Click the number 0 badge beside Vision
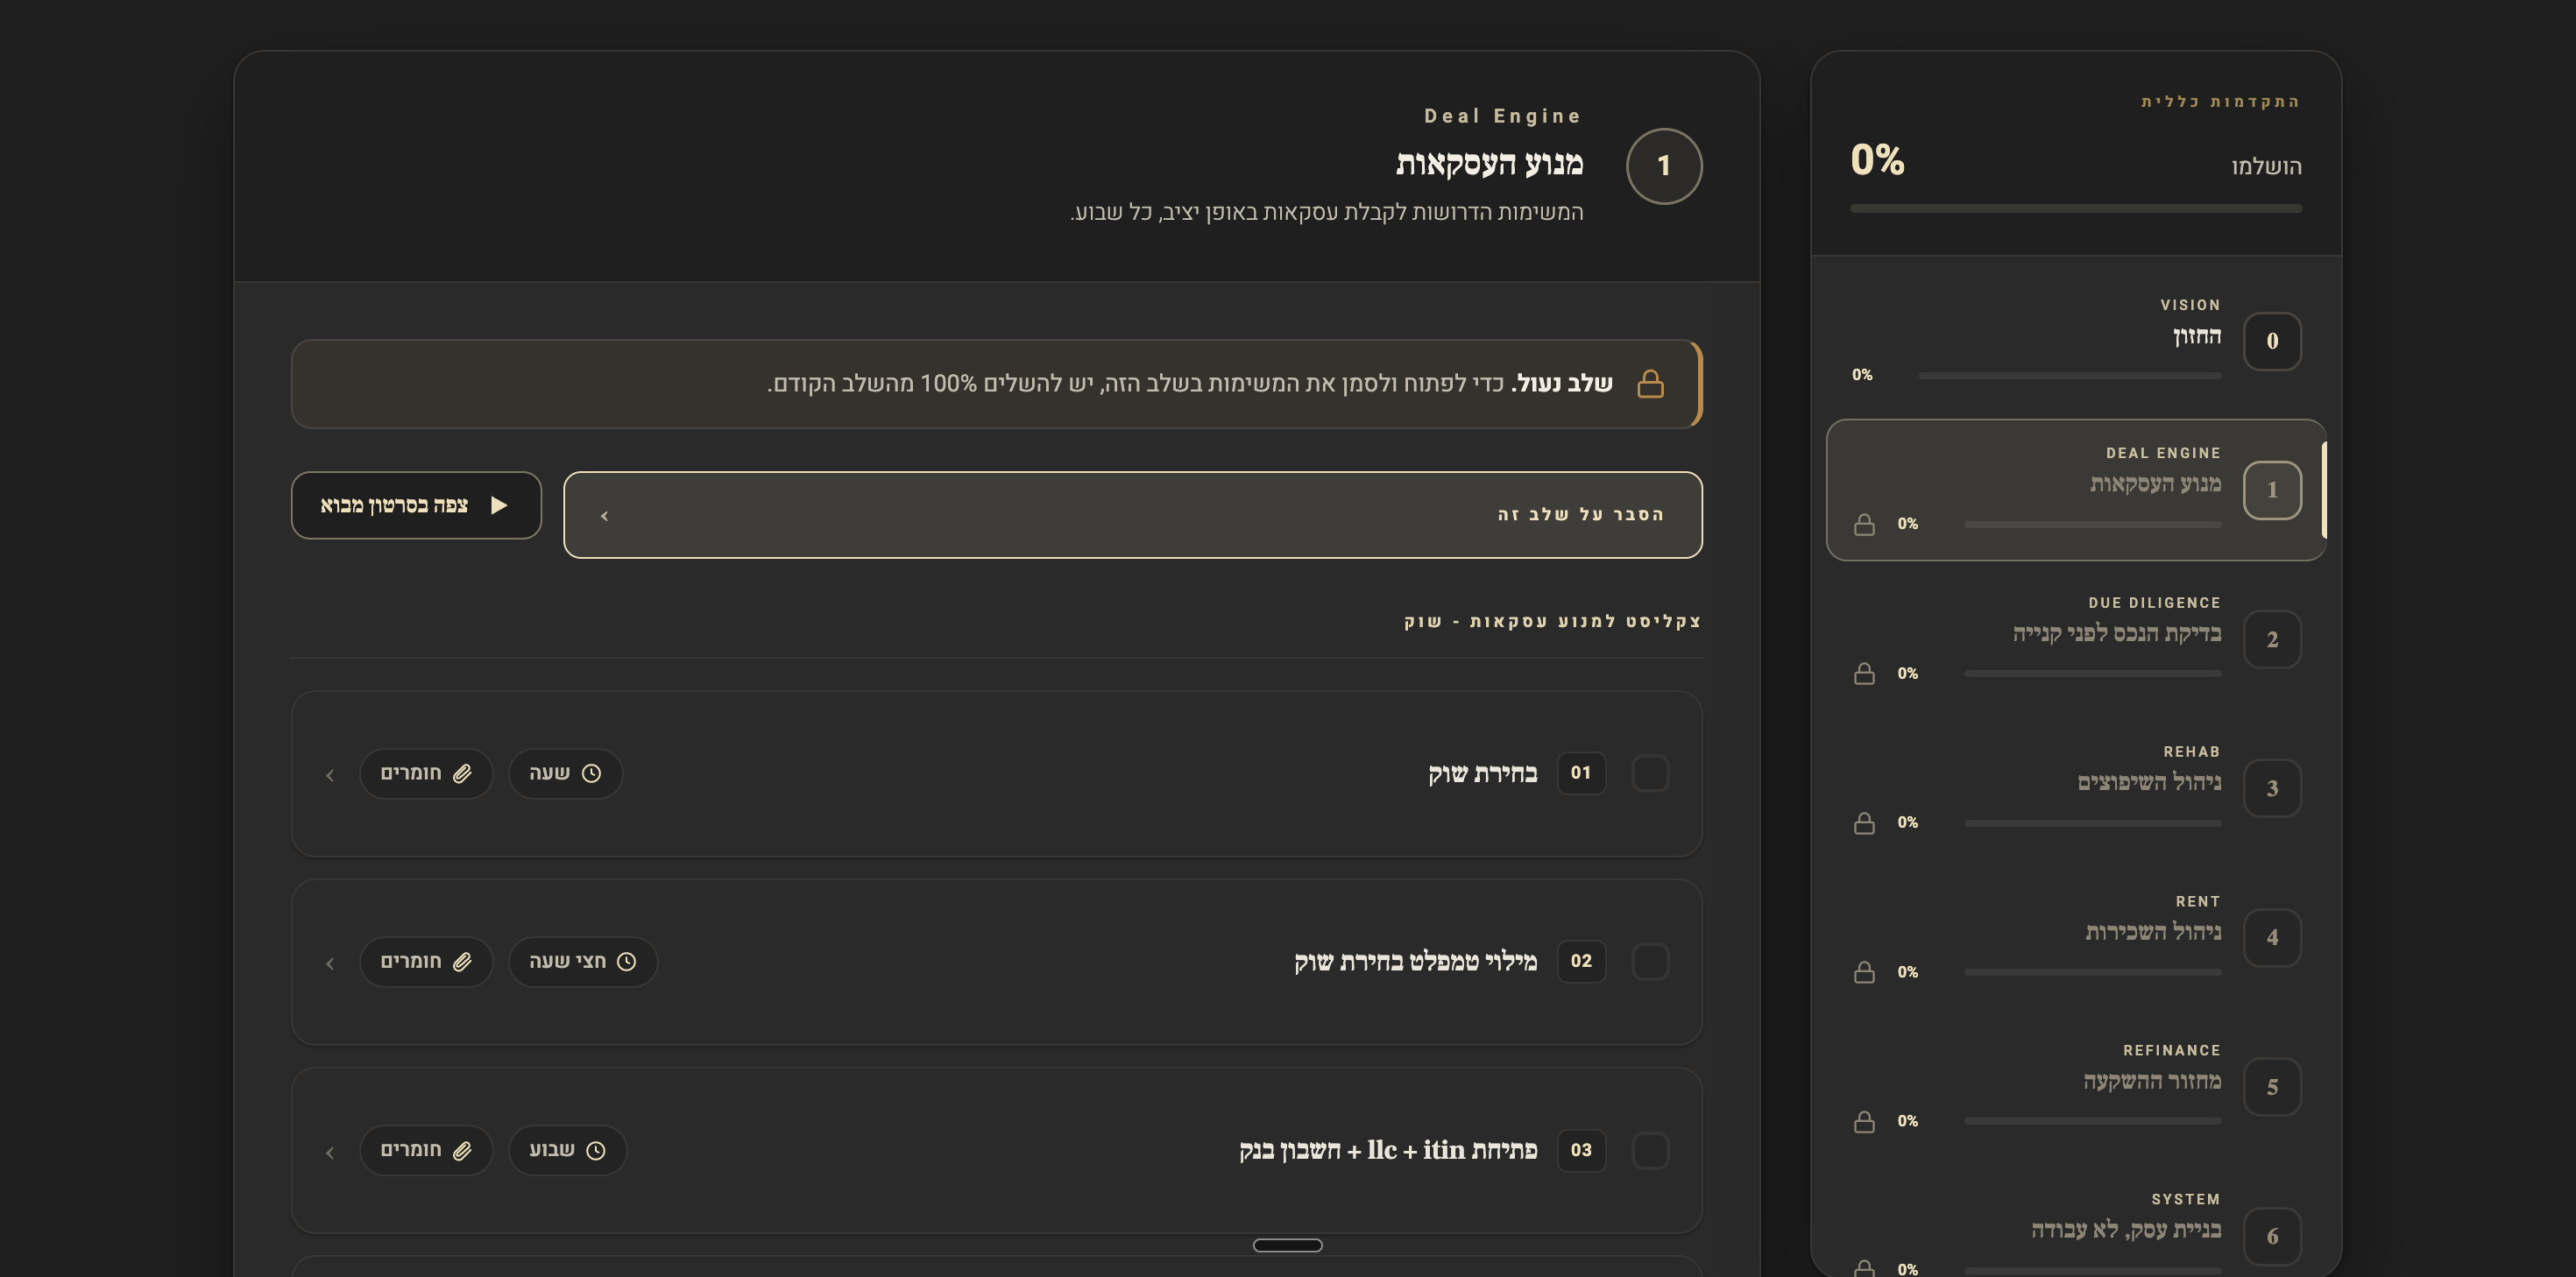Screen dimensions: 2576x1277 tap(2272, 341)
